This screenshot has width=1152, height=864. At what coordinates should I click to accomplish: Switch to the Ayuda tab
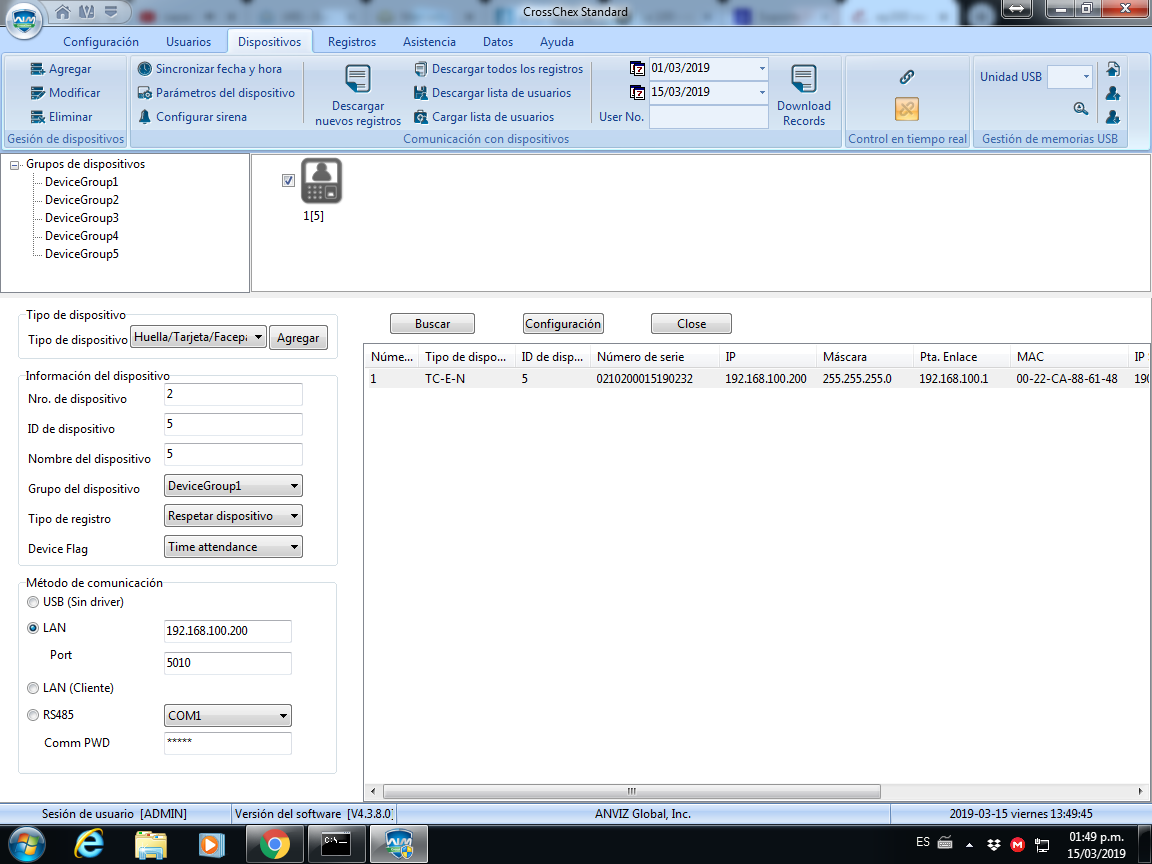click(557, 42)
